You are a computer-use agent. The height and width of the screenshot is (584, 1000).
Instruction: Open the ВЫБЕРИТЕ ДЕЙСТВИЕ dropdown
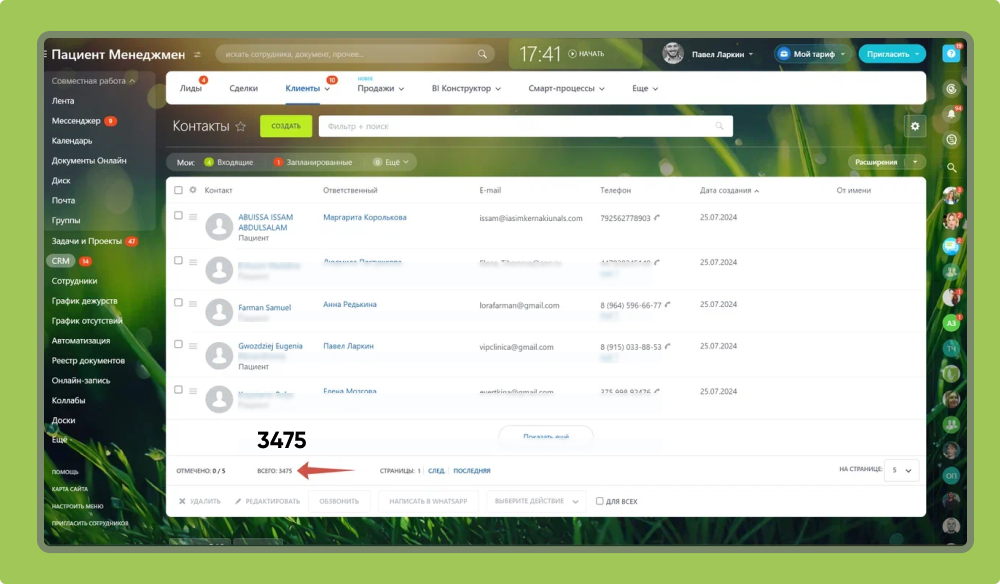coord(536,501)
